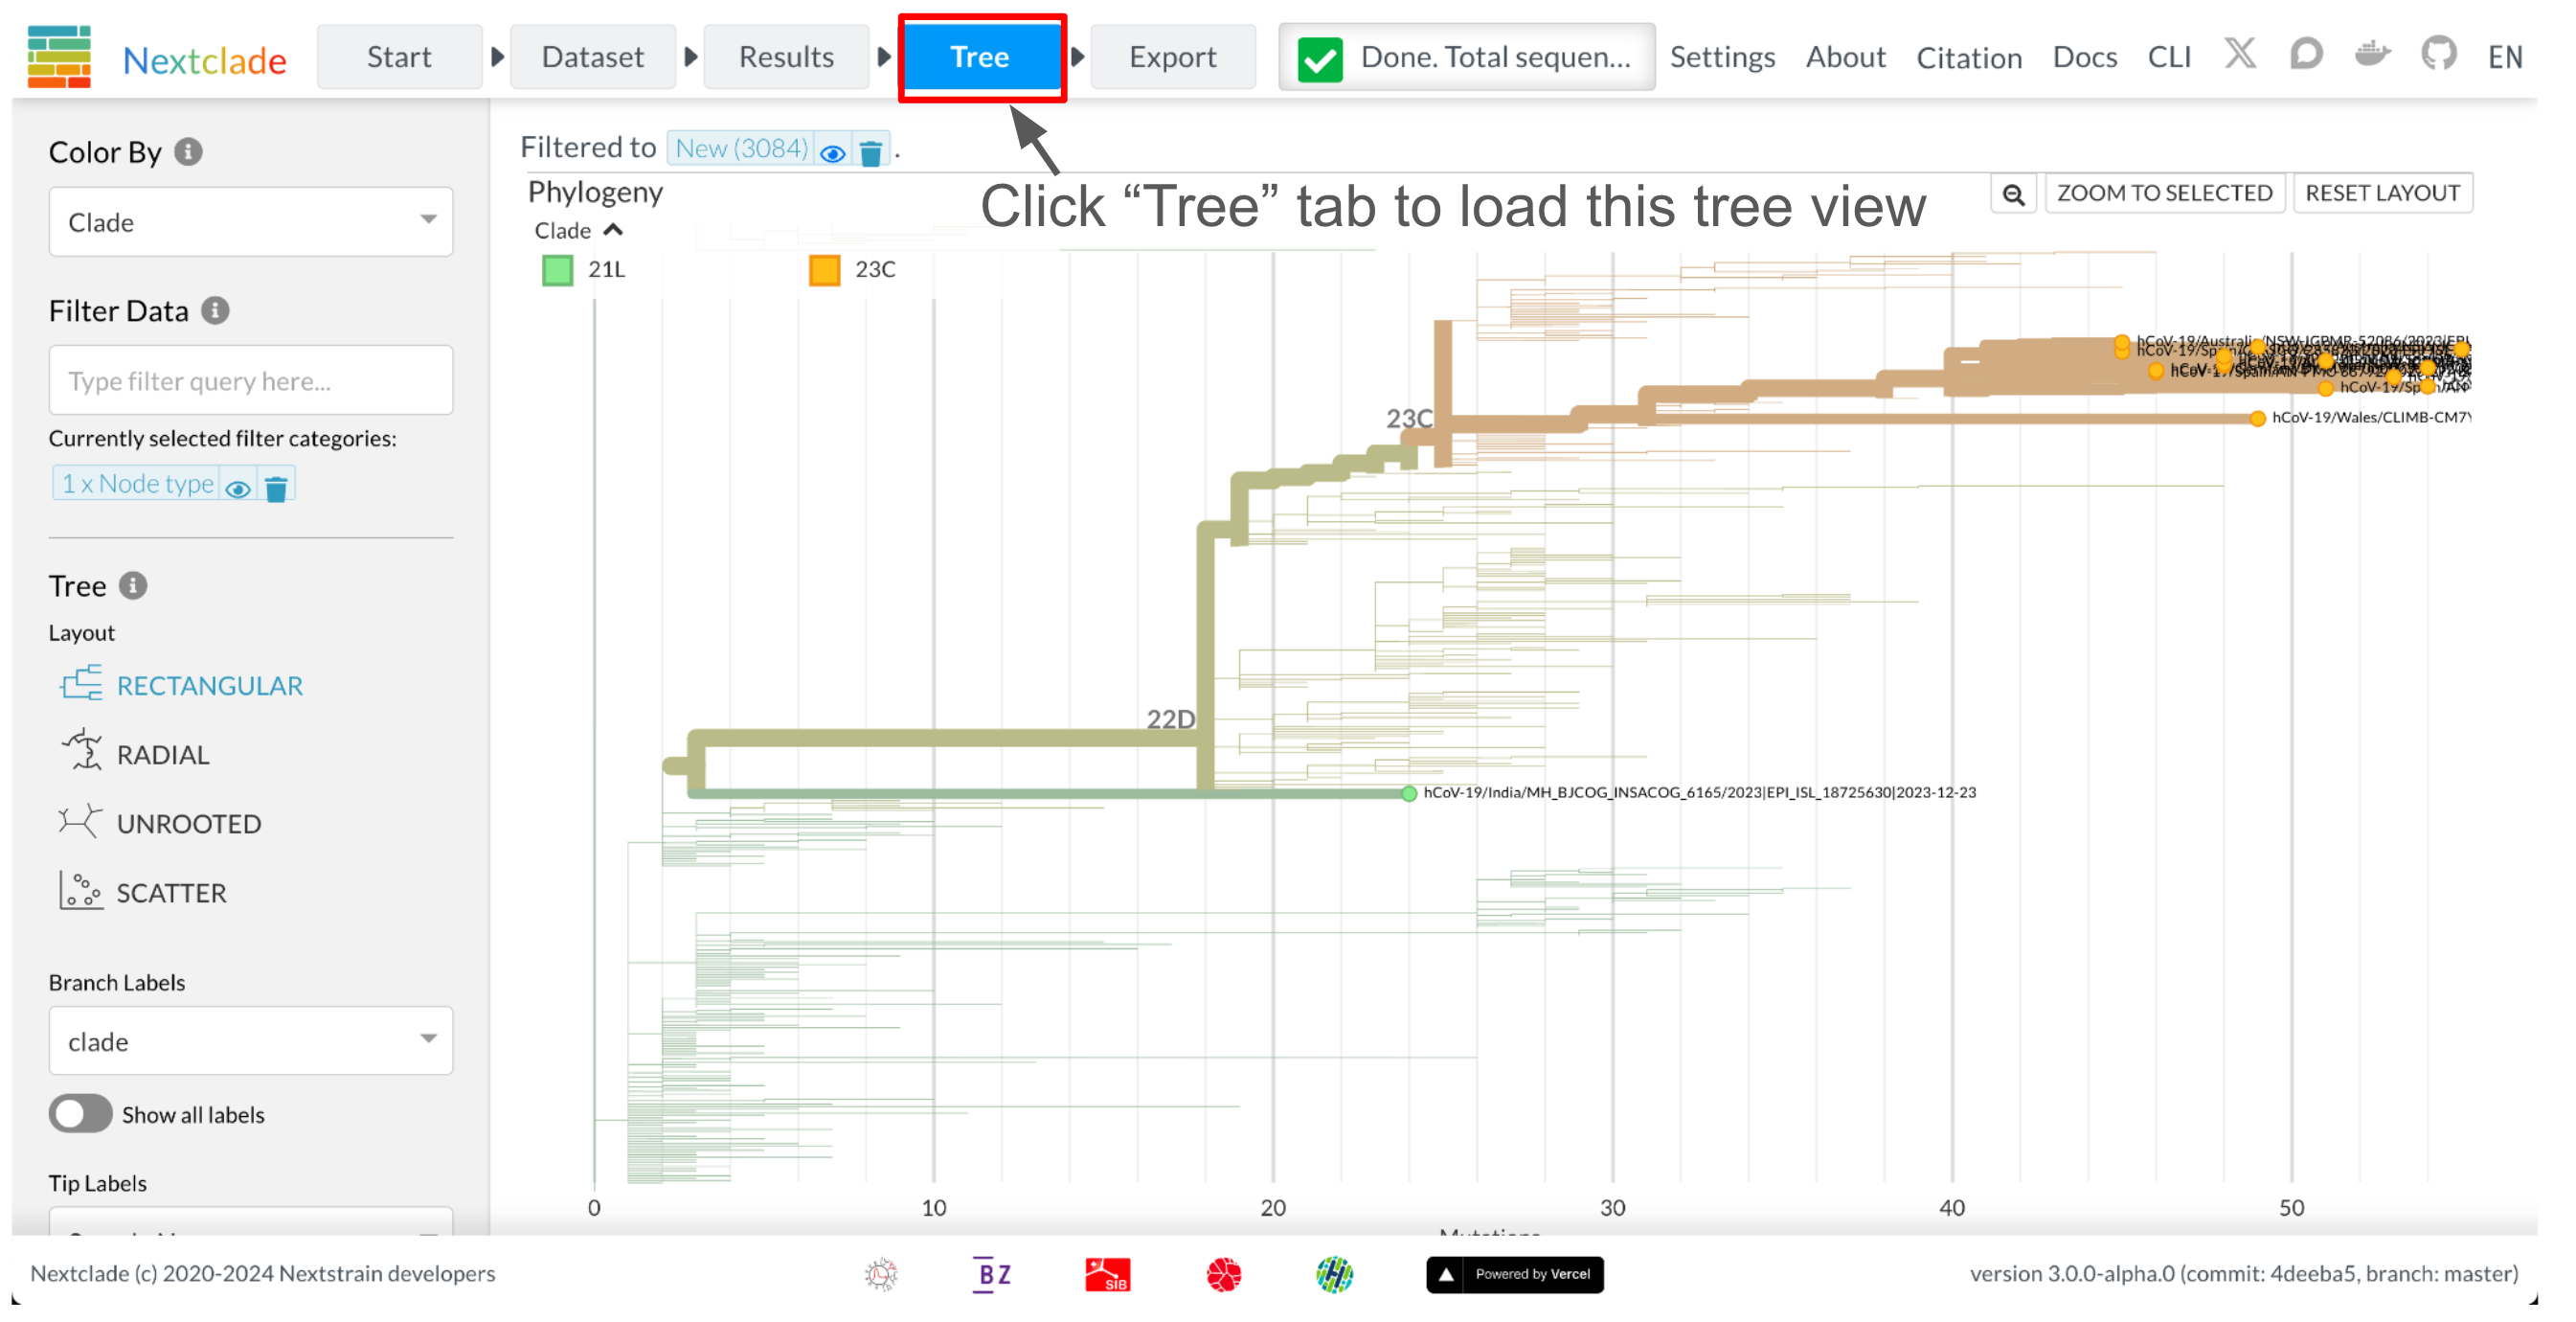2576x1322 pixels.
Task: Click the Nextclade logo icon
Action: pos(59,57)
